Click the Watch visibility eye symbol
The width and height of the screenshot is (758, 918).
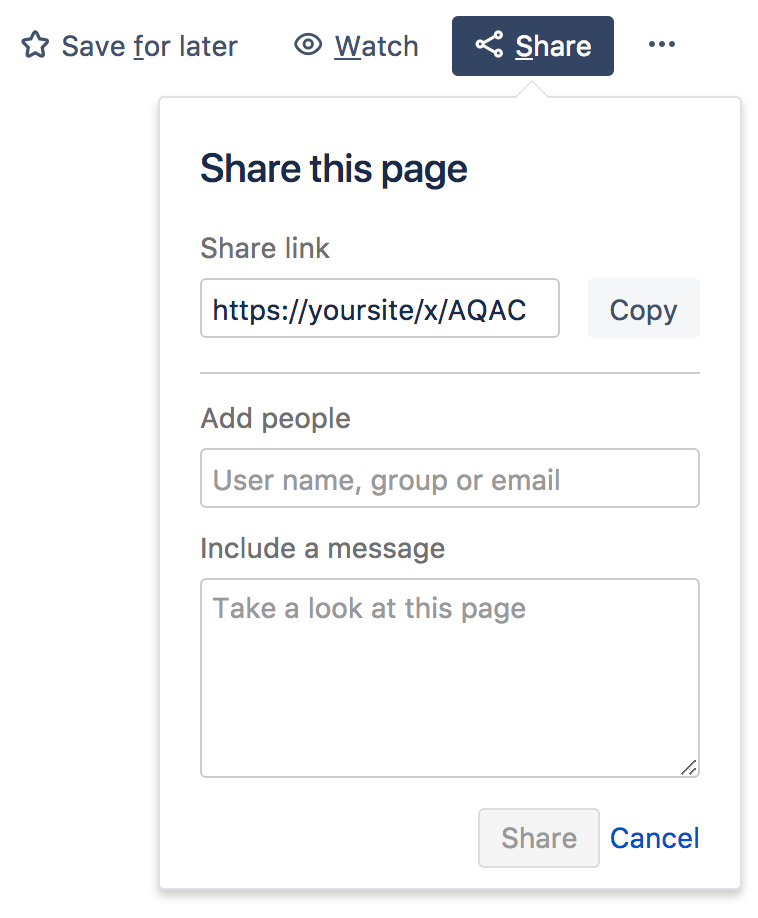pyautogui.click(x=307, y=45)
